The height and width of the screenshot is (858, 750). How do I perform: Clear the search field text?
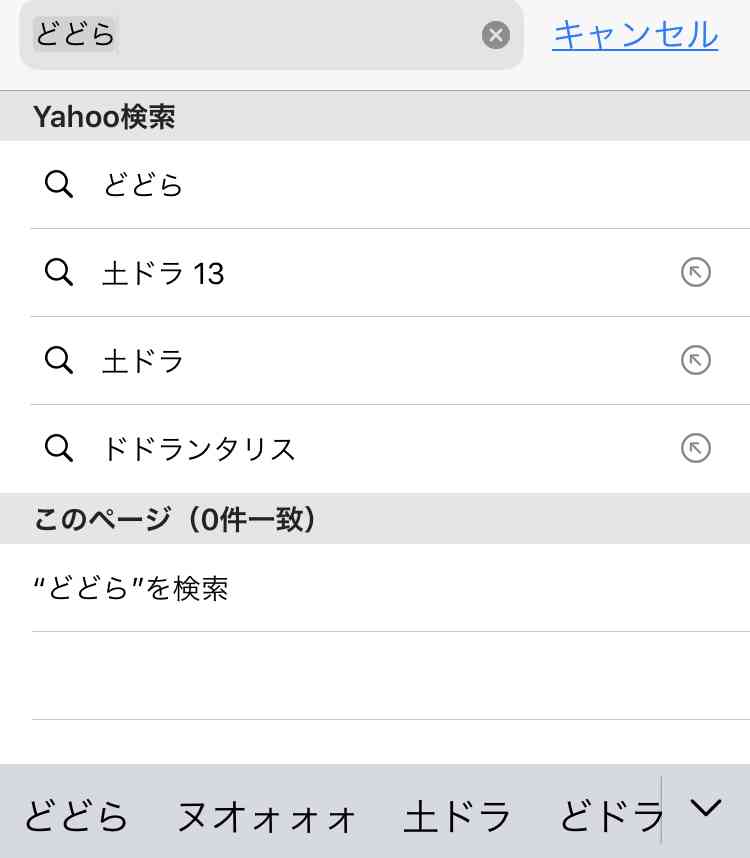[x=496, y=35]
